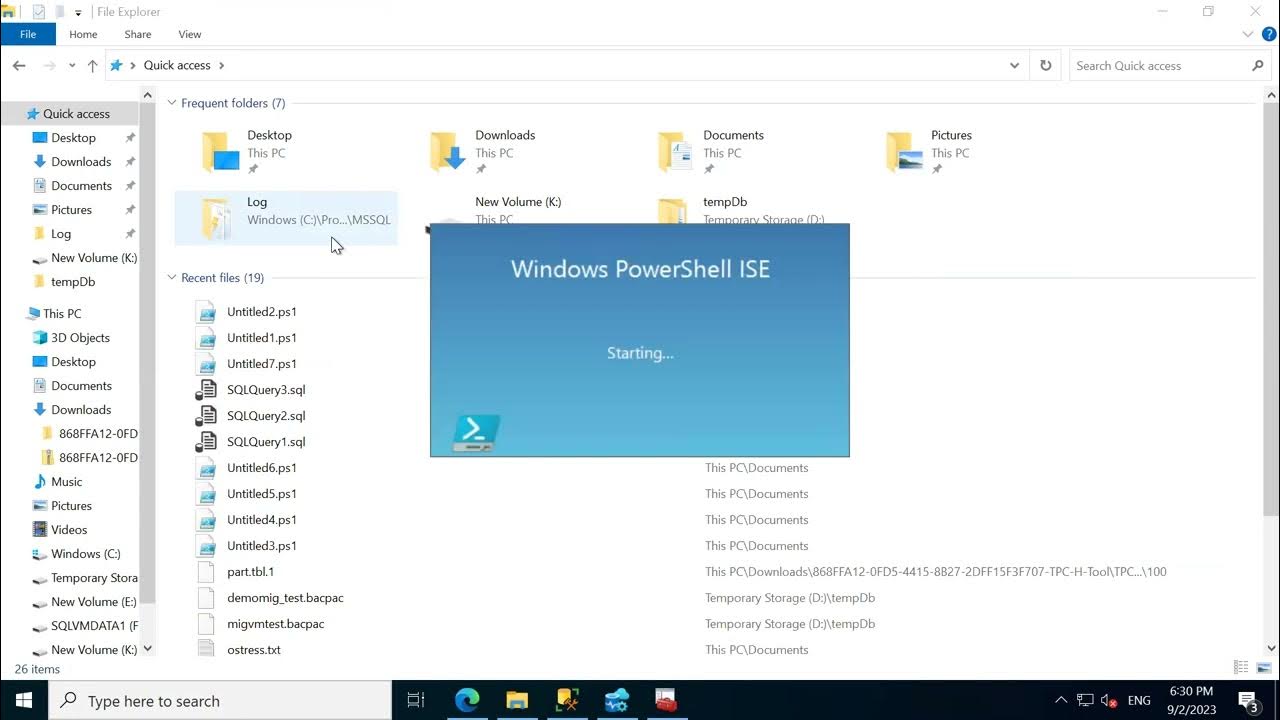Click the Back navigation arrow
Image resolution: width=1280 pixels, height=720 pixels.
[19, 65]
